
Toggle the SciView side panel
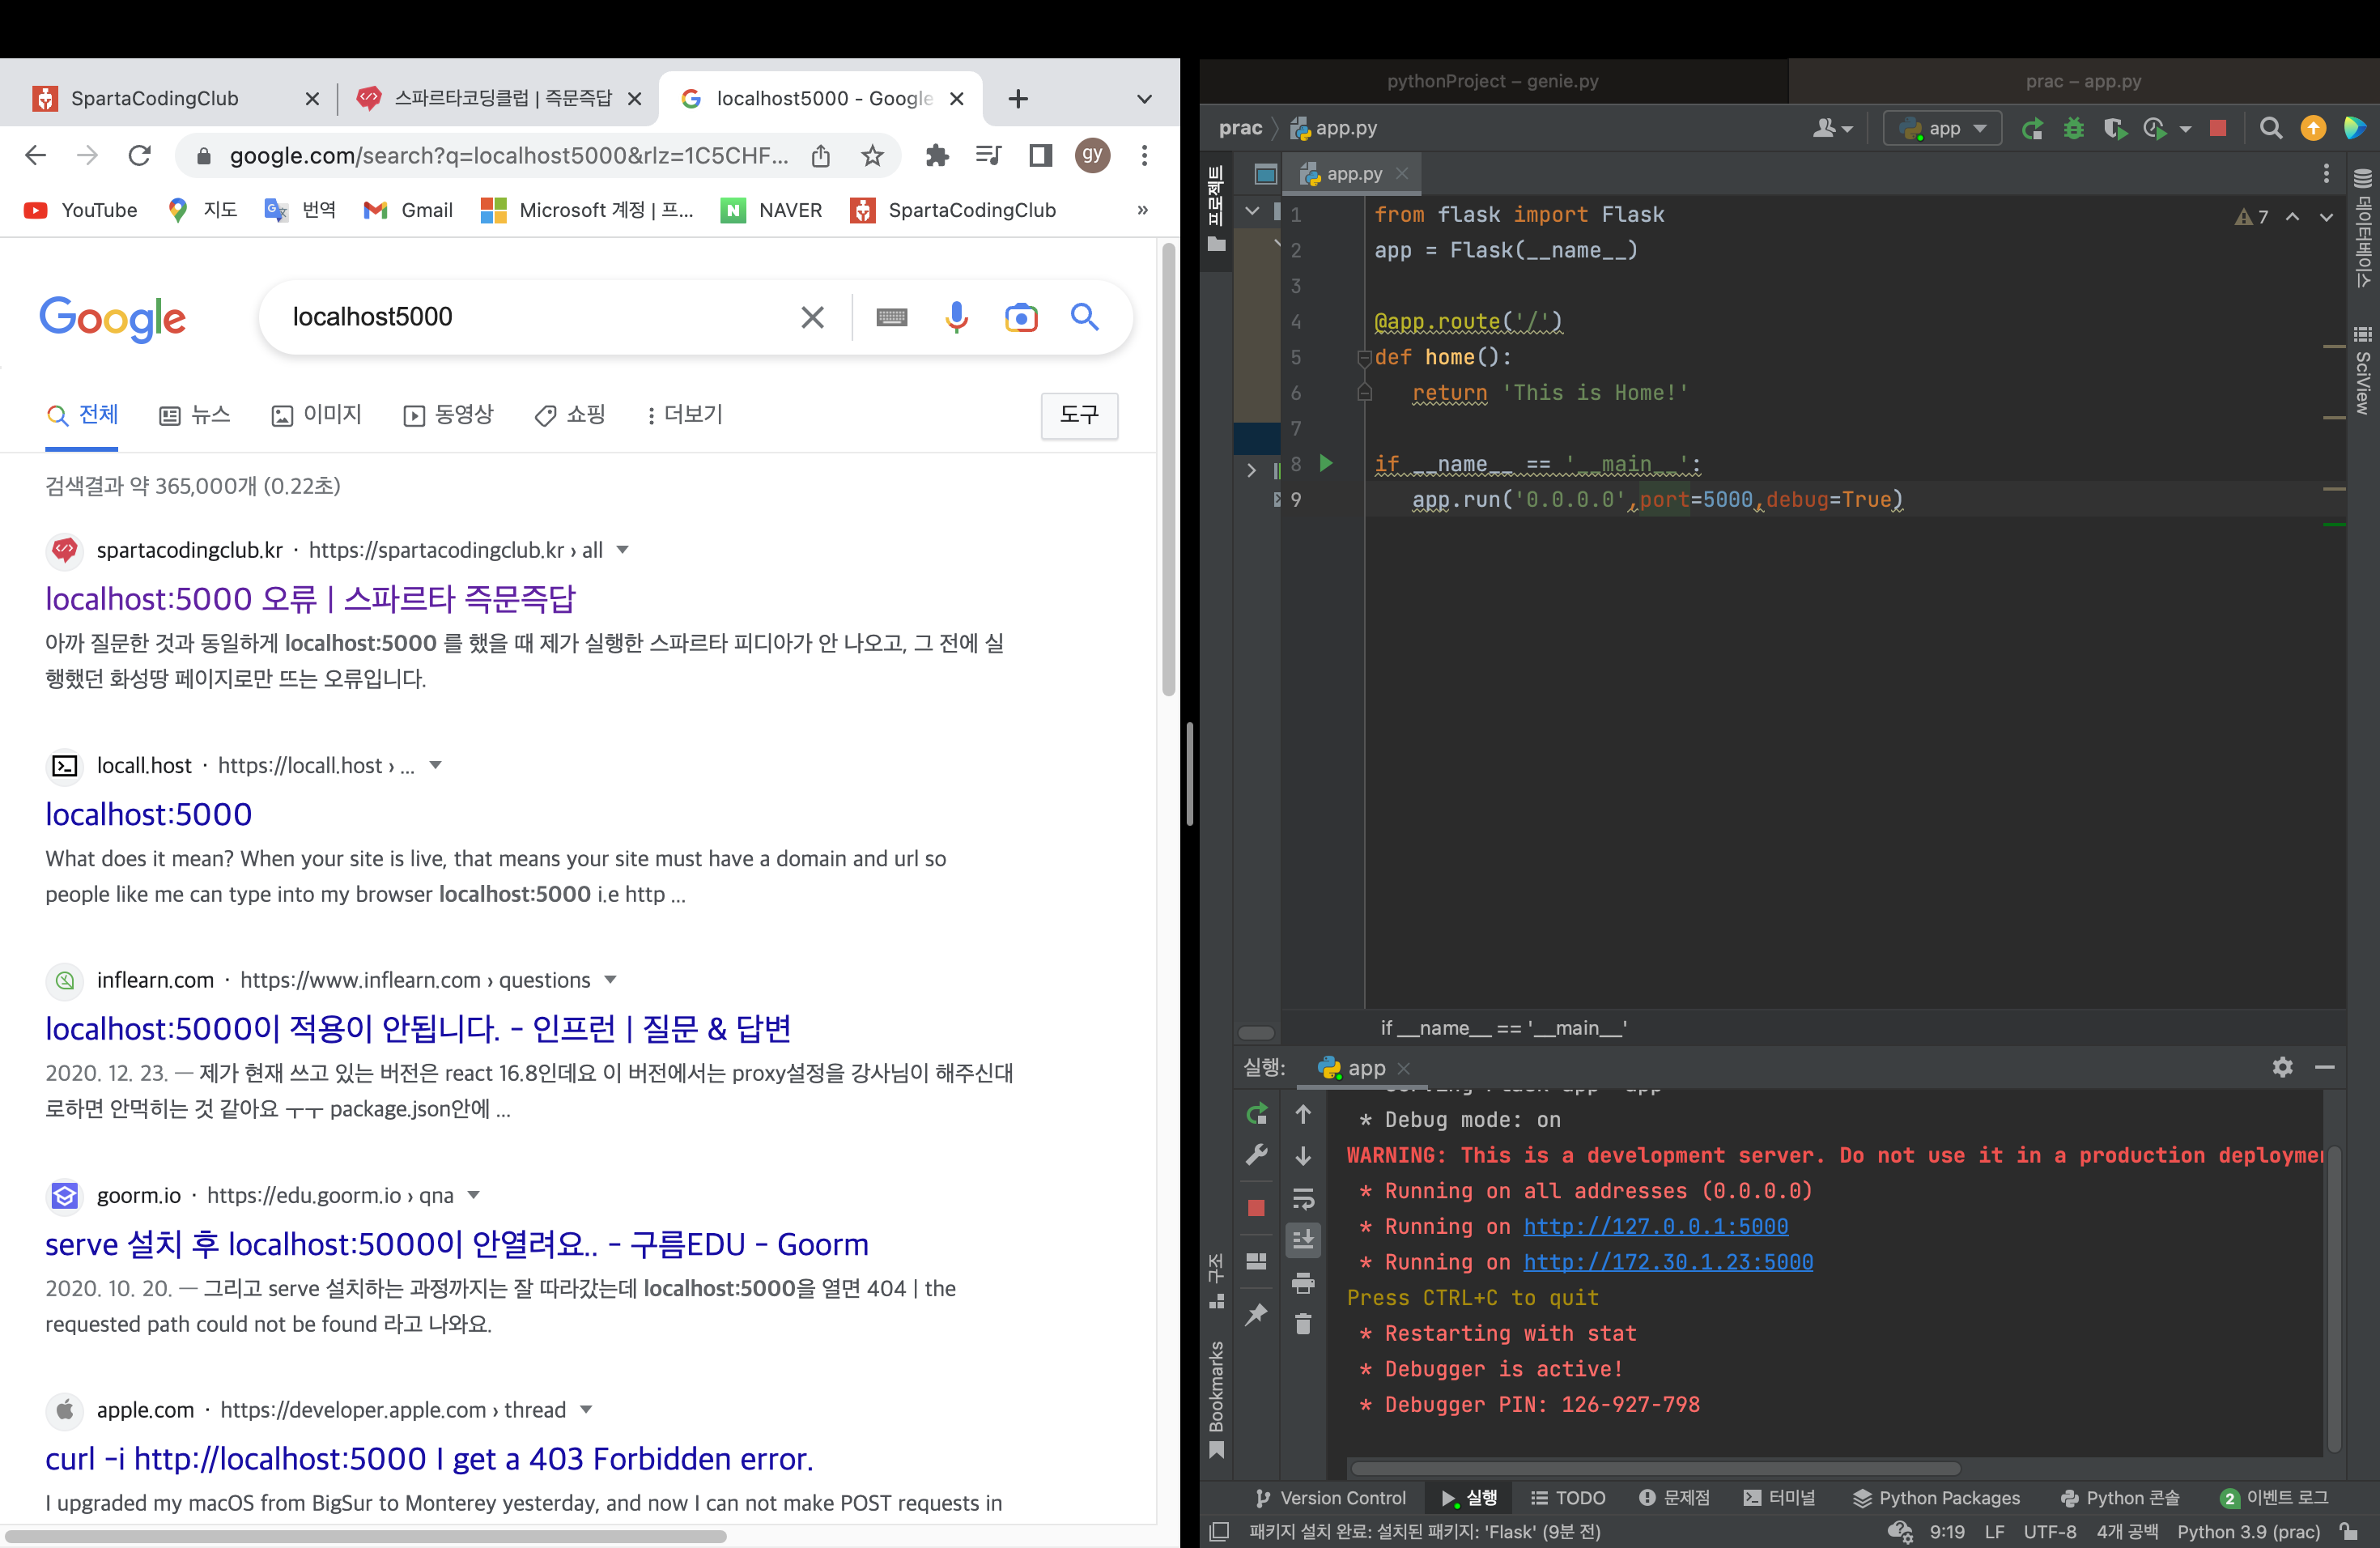(x=2363, y=370)
